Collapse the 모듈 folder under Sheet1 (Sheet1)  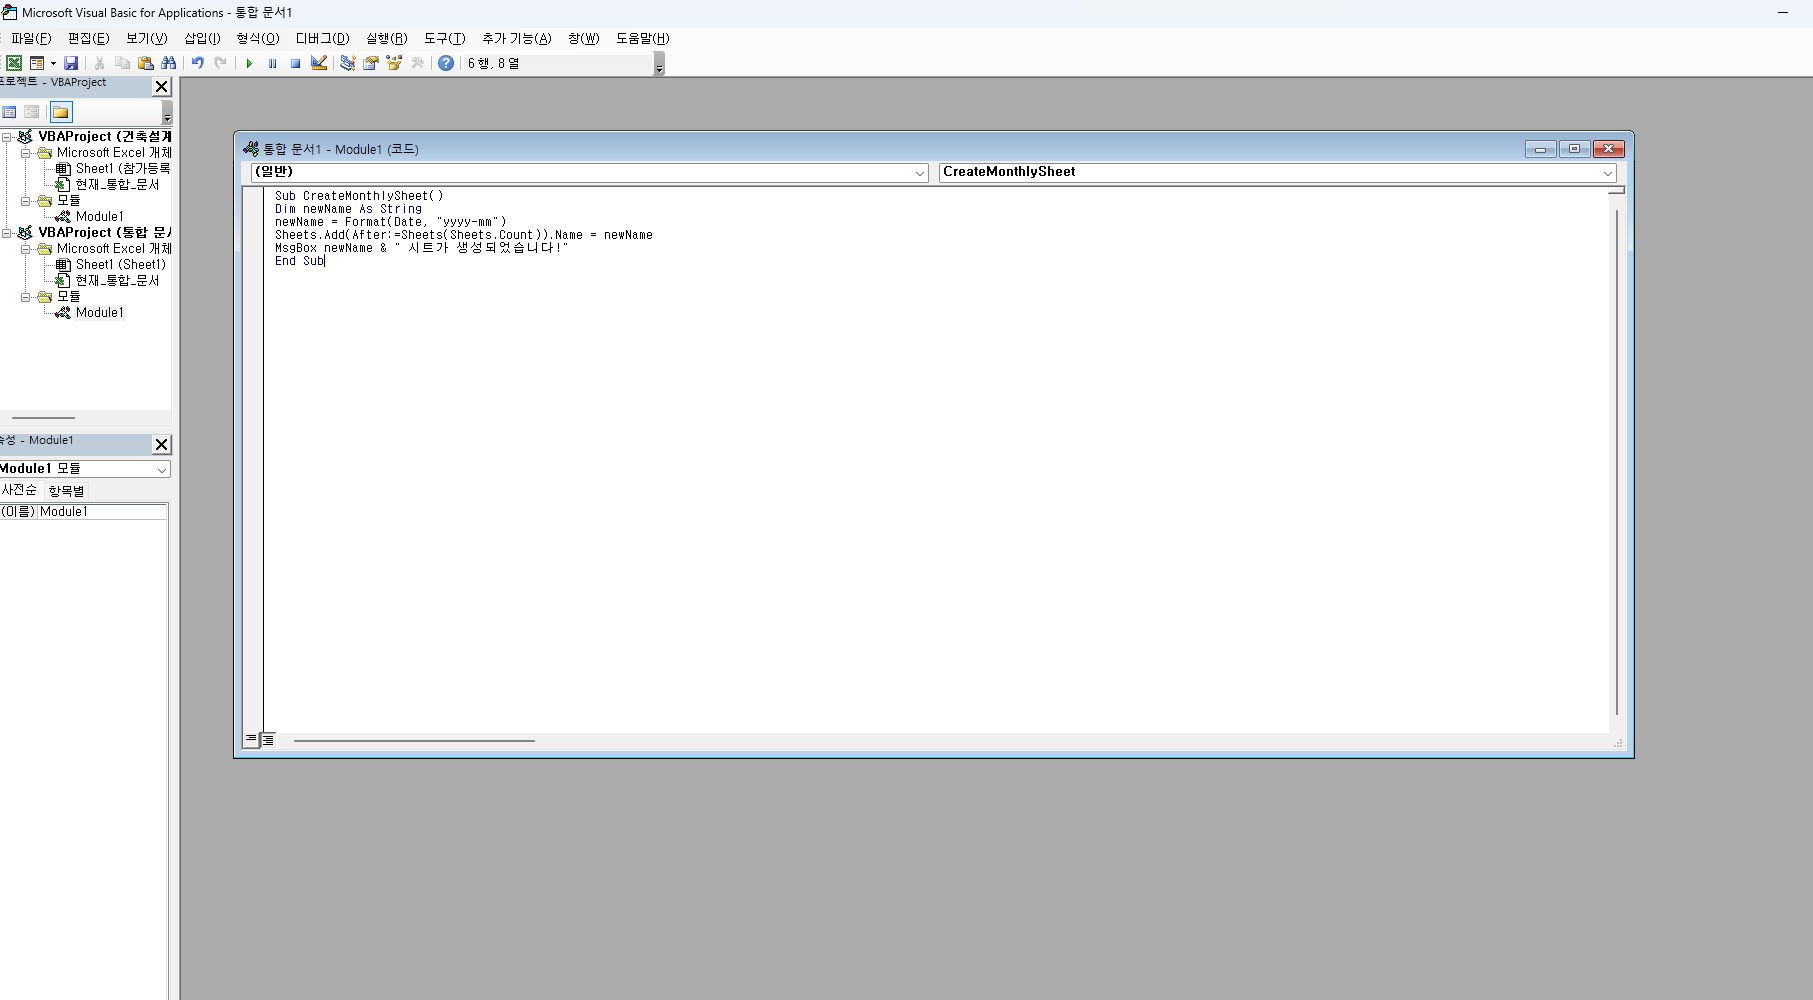coord(24,296)
